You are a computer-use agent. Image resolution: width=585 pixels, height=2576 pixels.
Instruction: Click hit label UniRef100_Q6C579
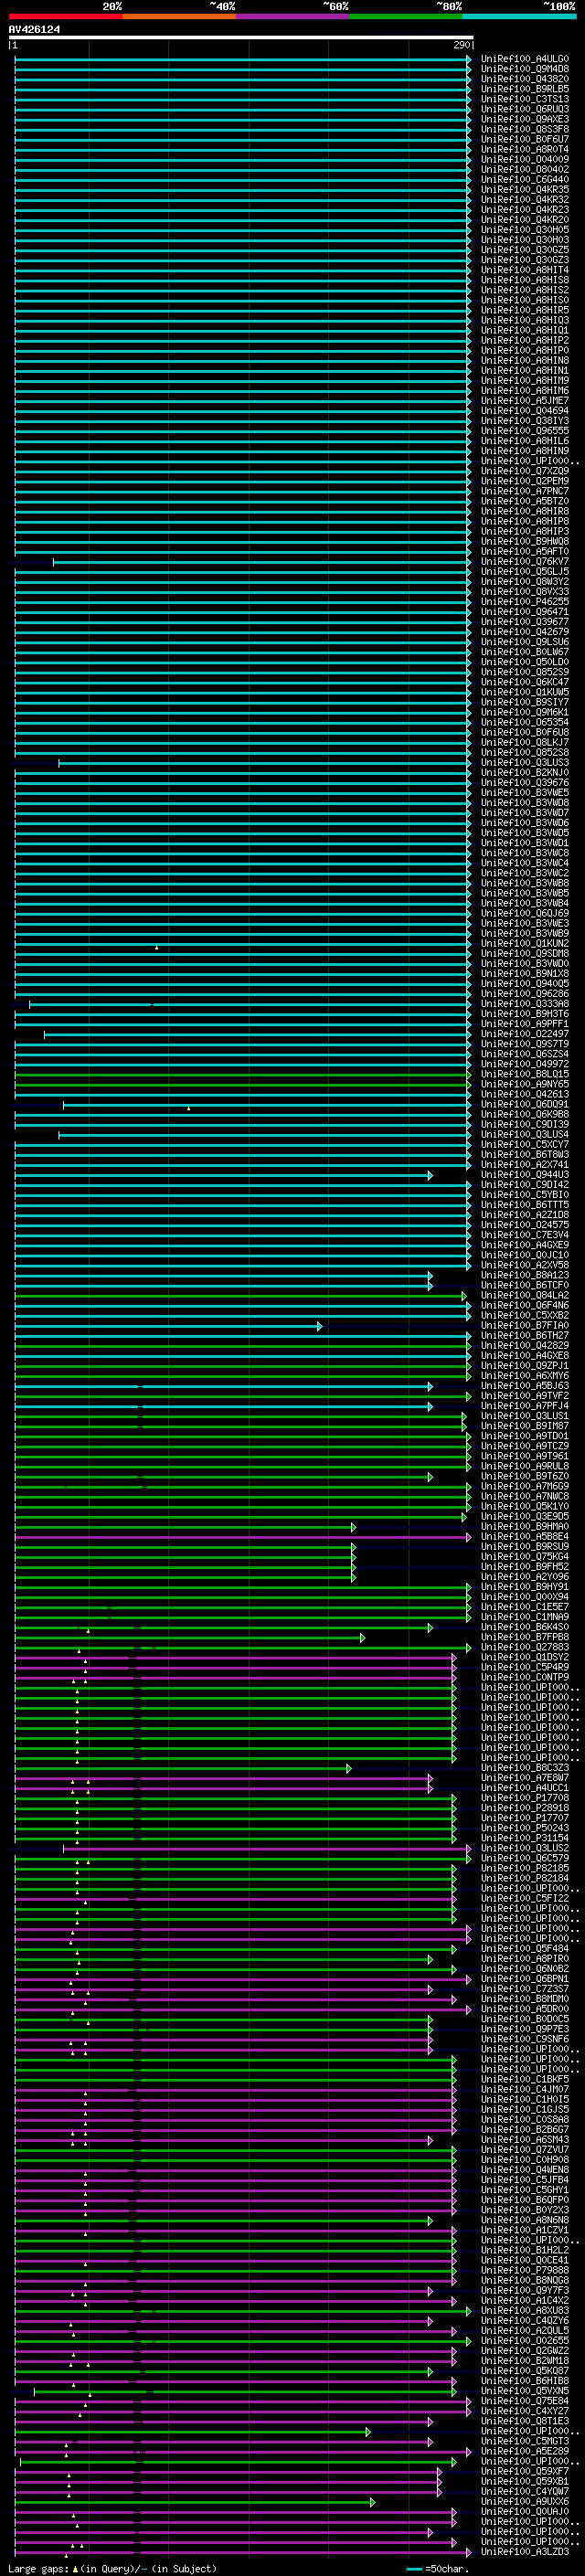tap(524, 1858)
